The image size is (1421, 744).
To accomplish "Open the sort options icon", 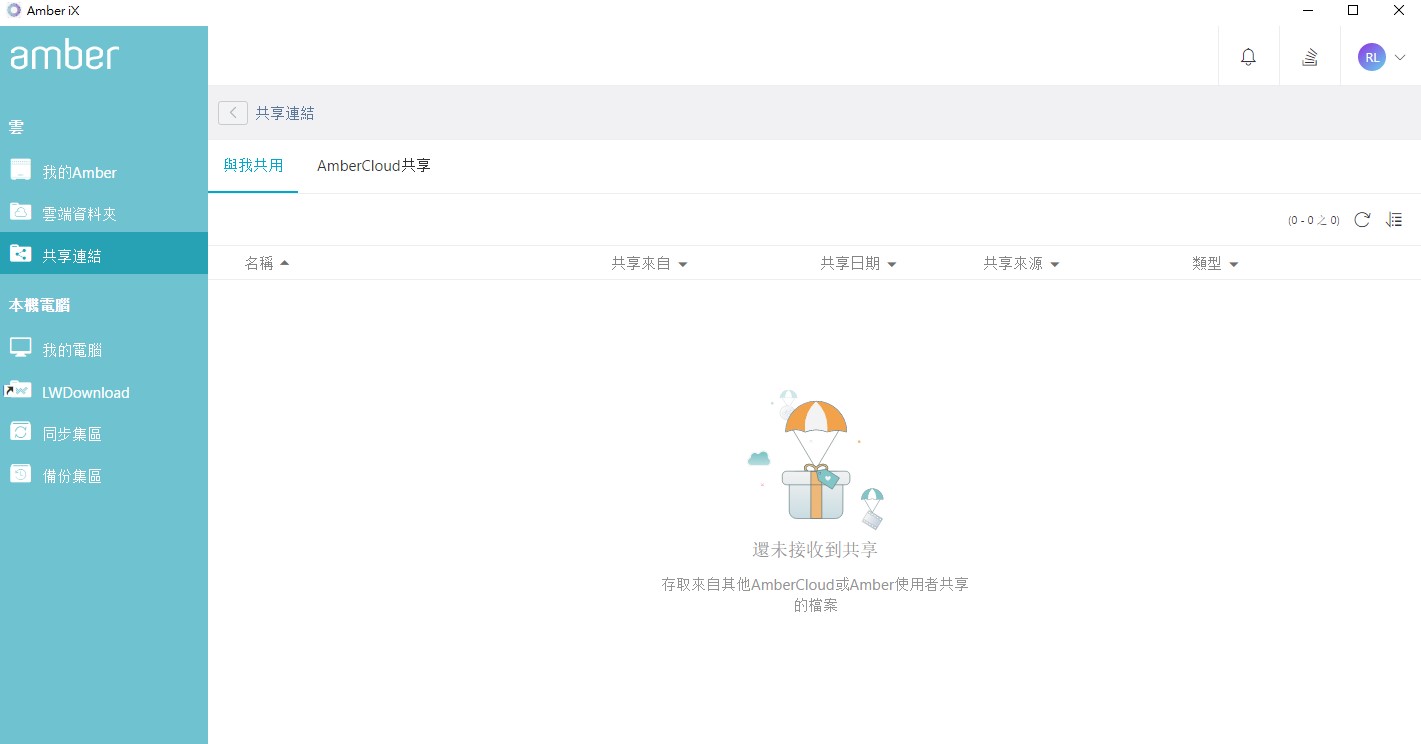I will click(x=1394, y=220).
